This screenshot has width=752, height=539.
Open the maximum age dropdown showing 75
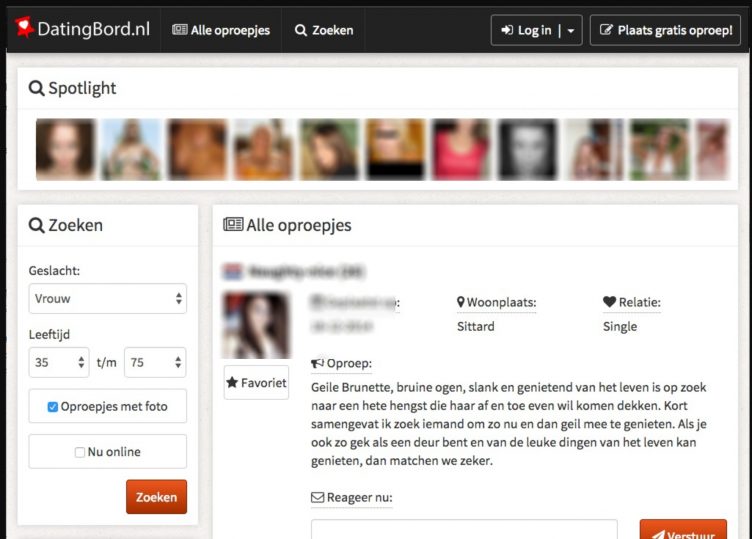[x=155, y=363]
